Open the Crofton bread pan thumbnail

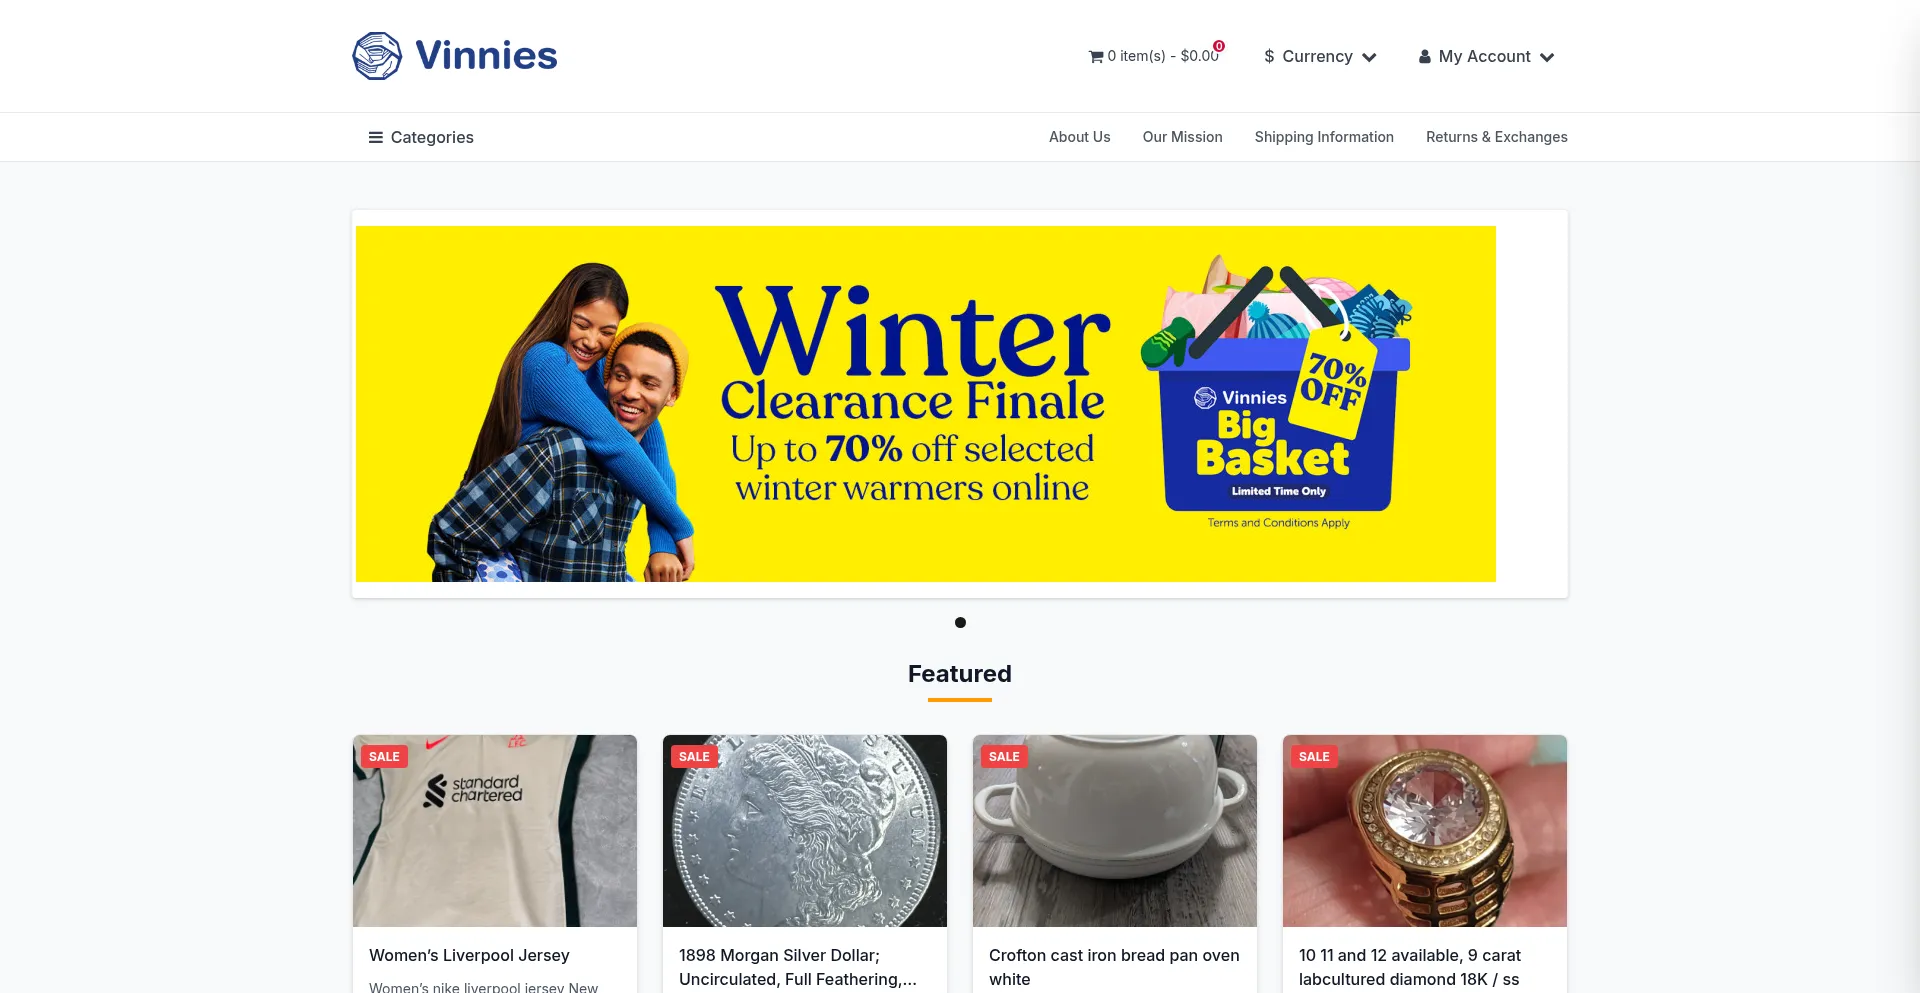pos(1115,831)
